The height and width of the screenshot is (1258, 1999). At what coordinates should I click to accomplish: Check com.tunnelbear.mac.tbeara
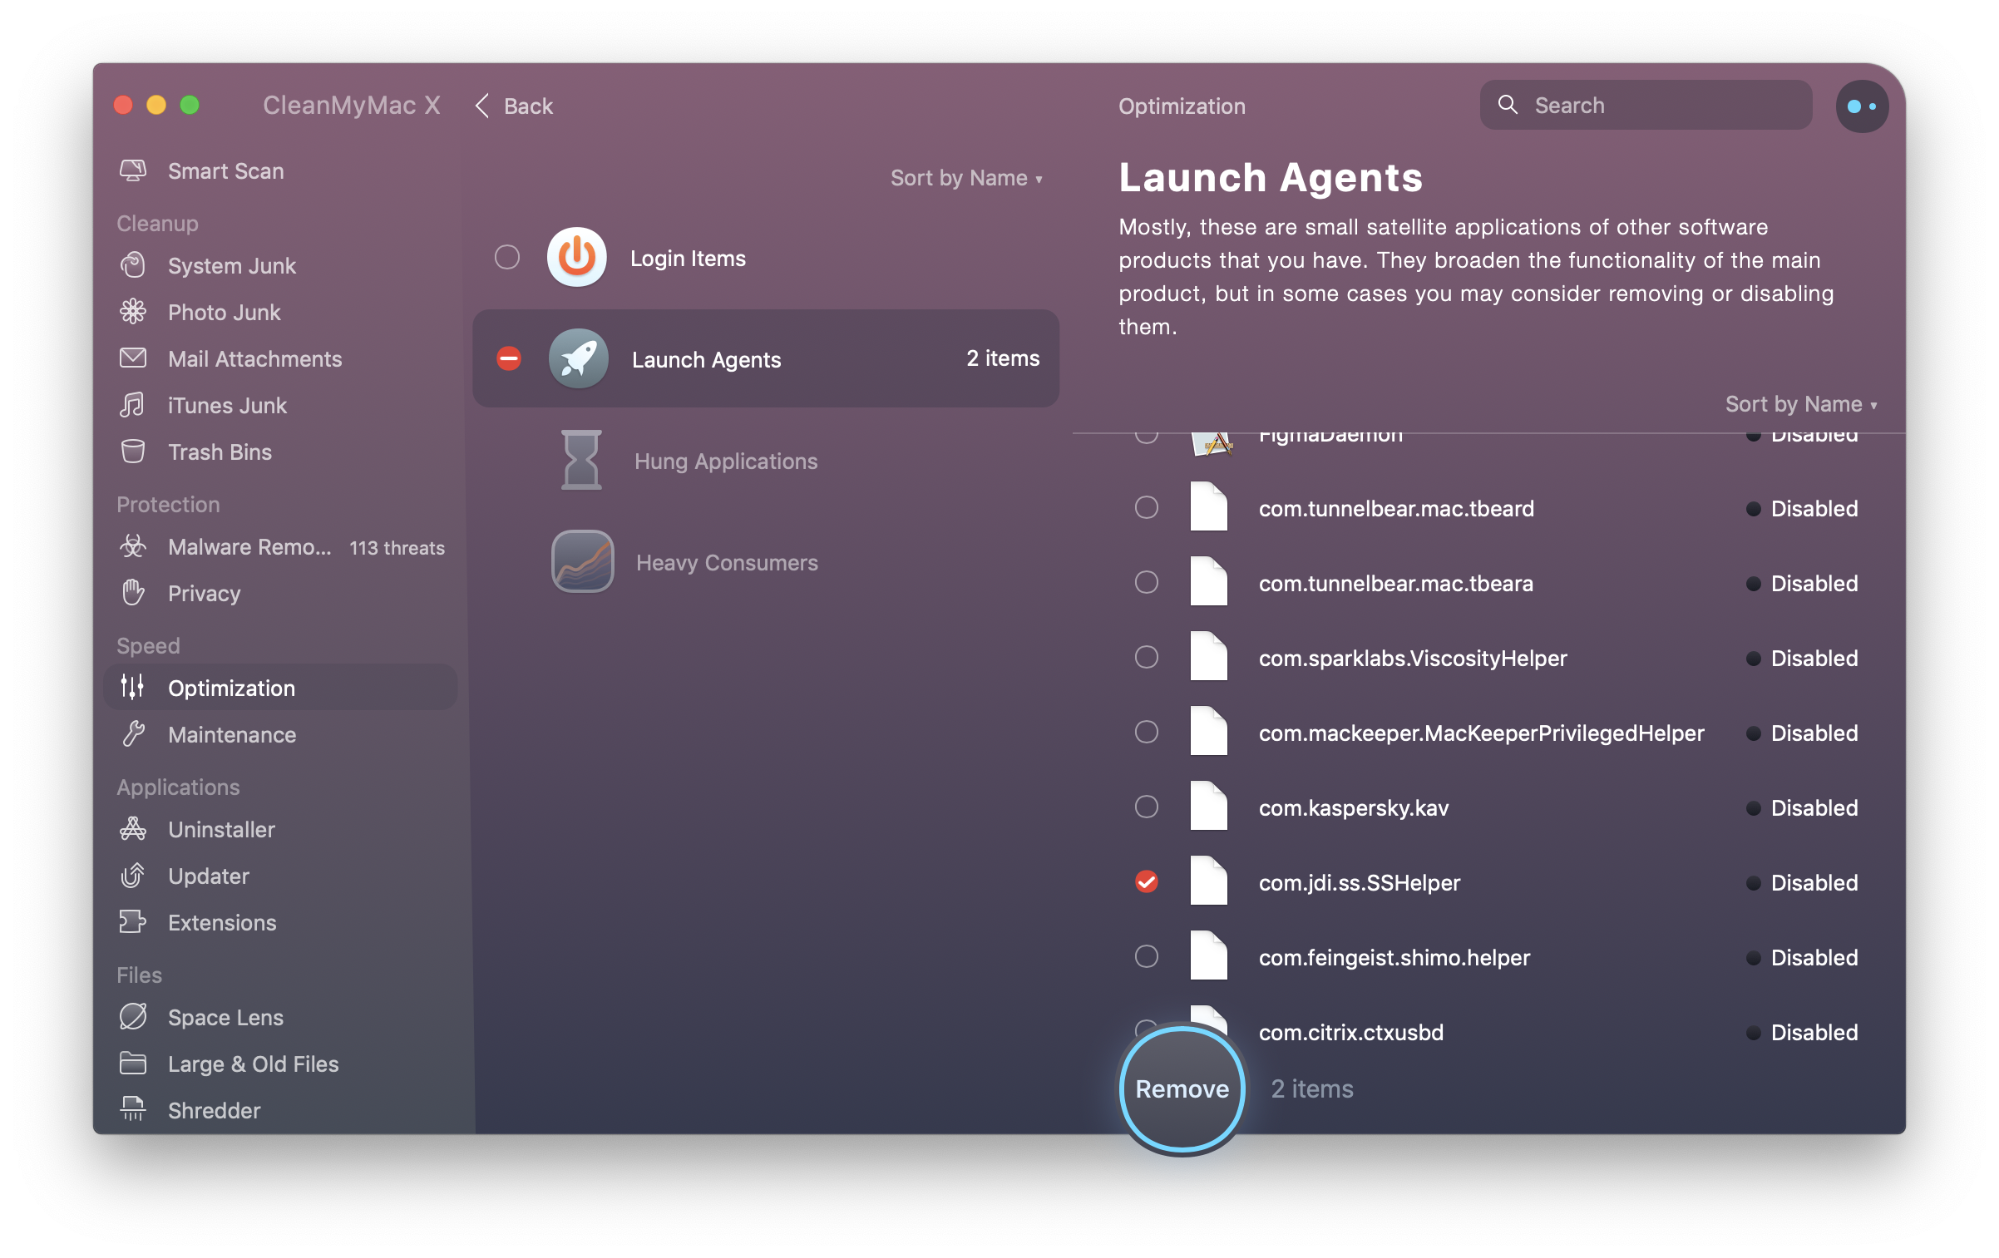(x=1147, y=583)
